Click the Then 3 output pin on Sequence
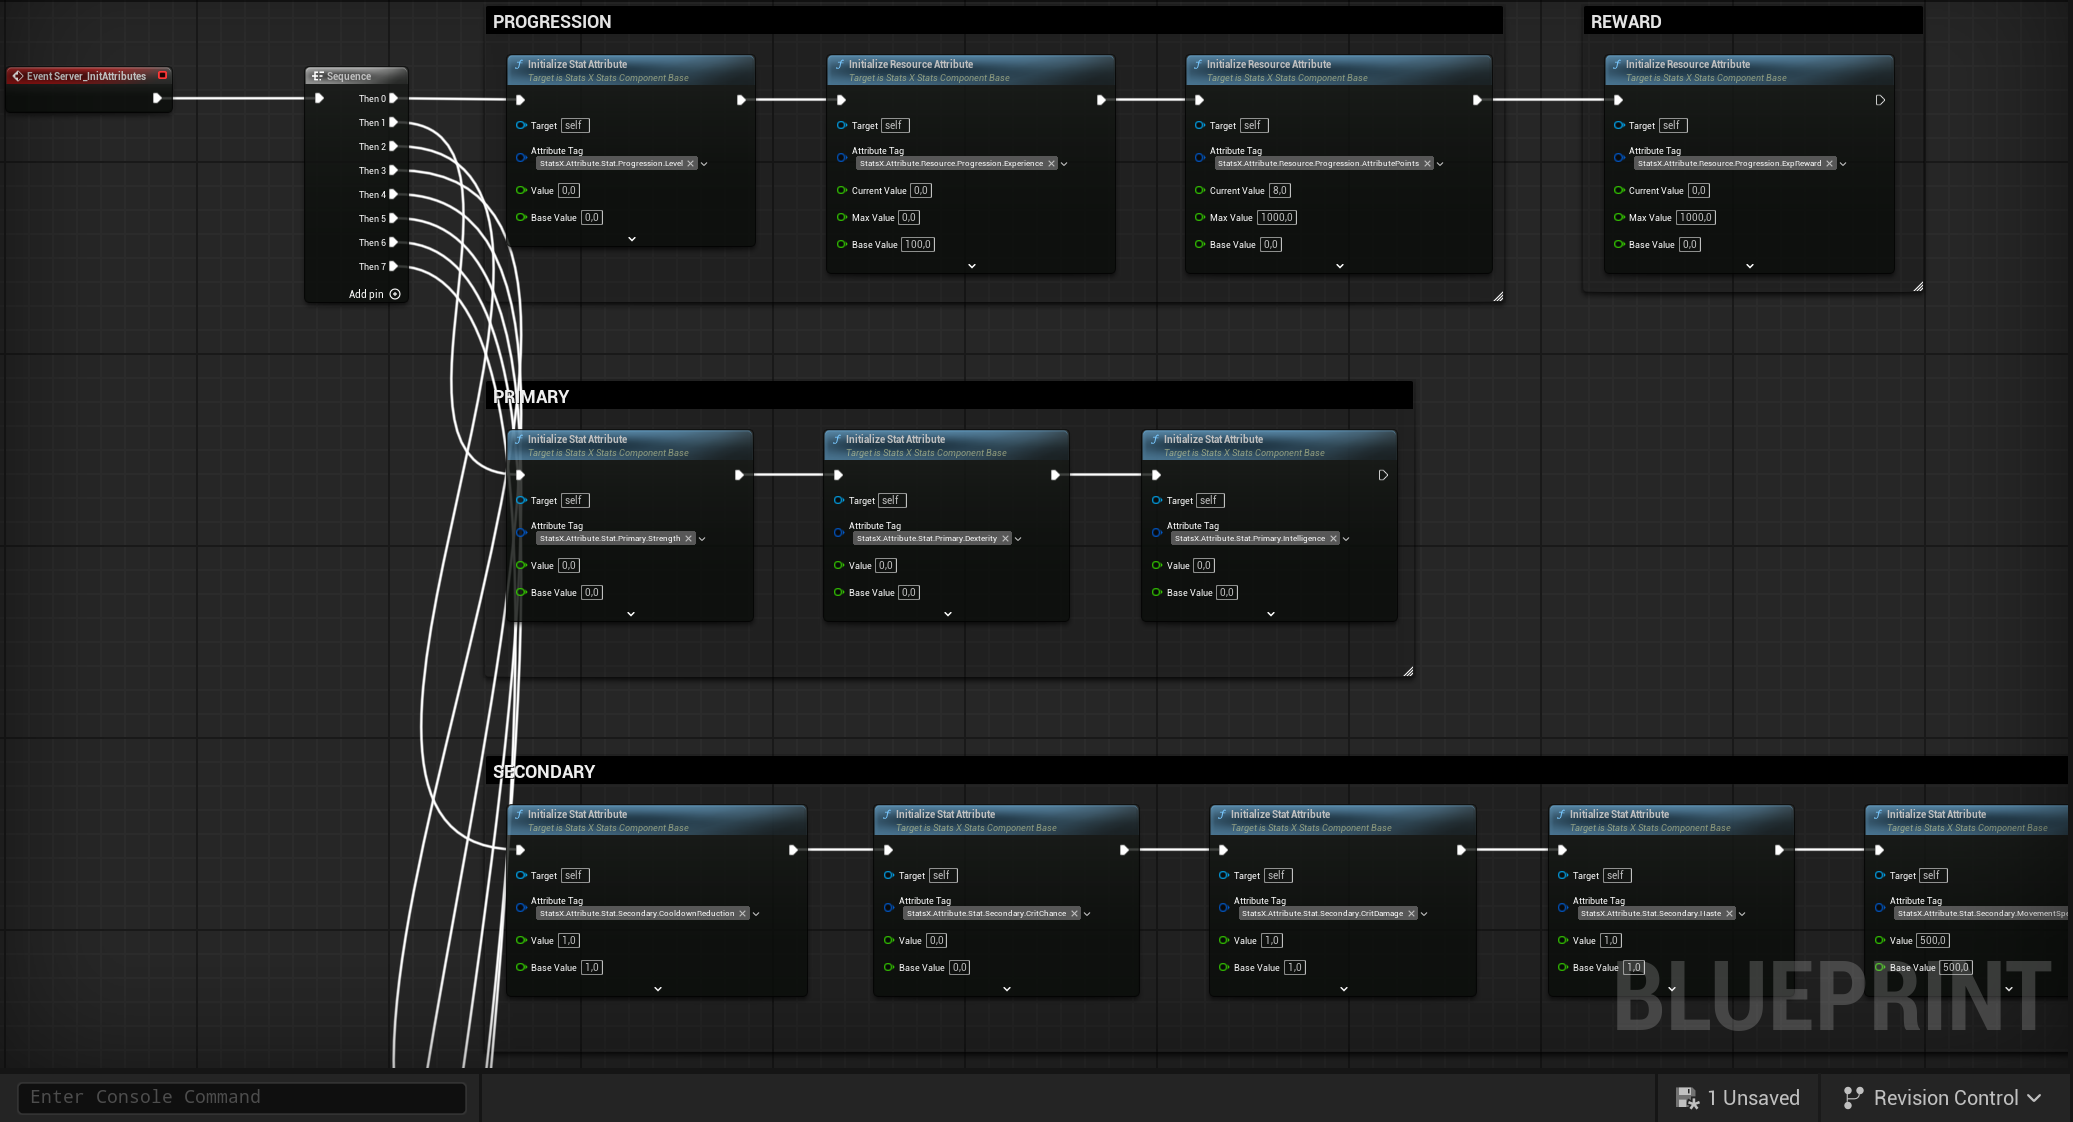The image size is (2073, 1122). tap(394, 170)
